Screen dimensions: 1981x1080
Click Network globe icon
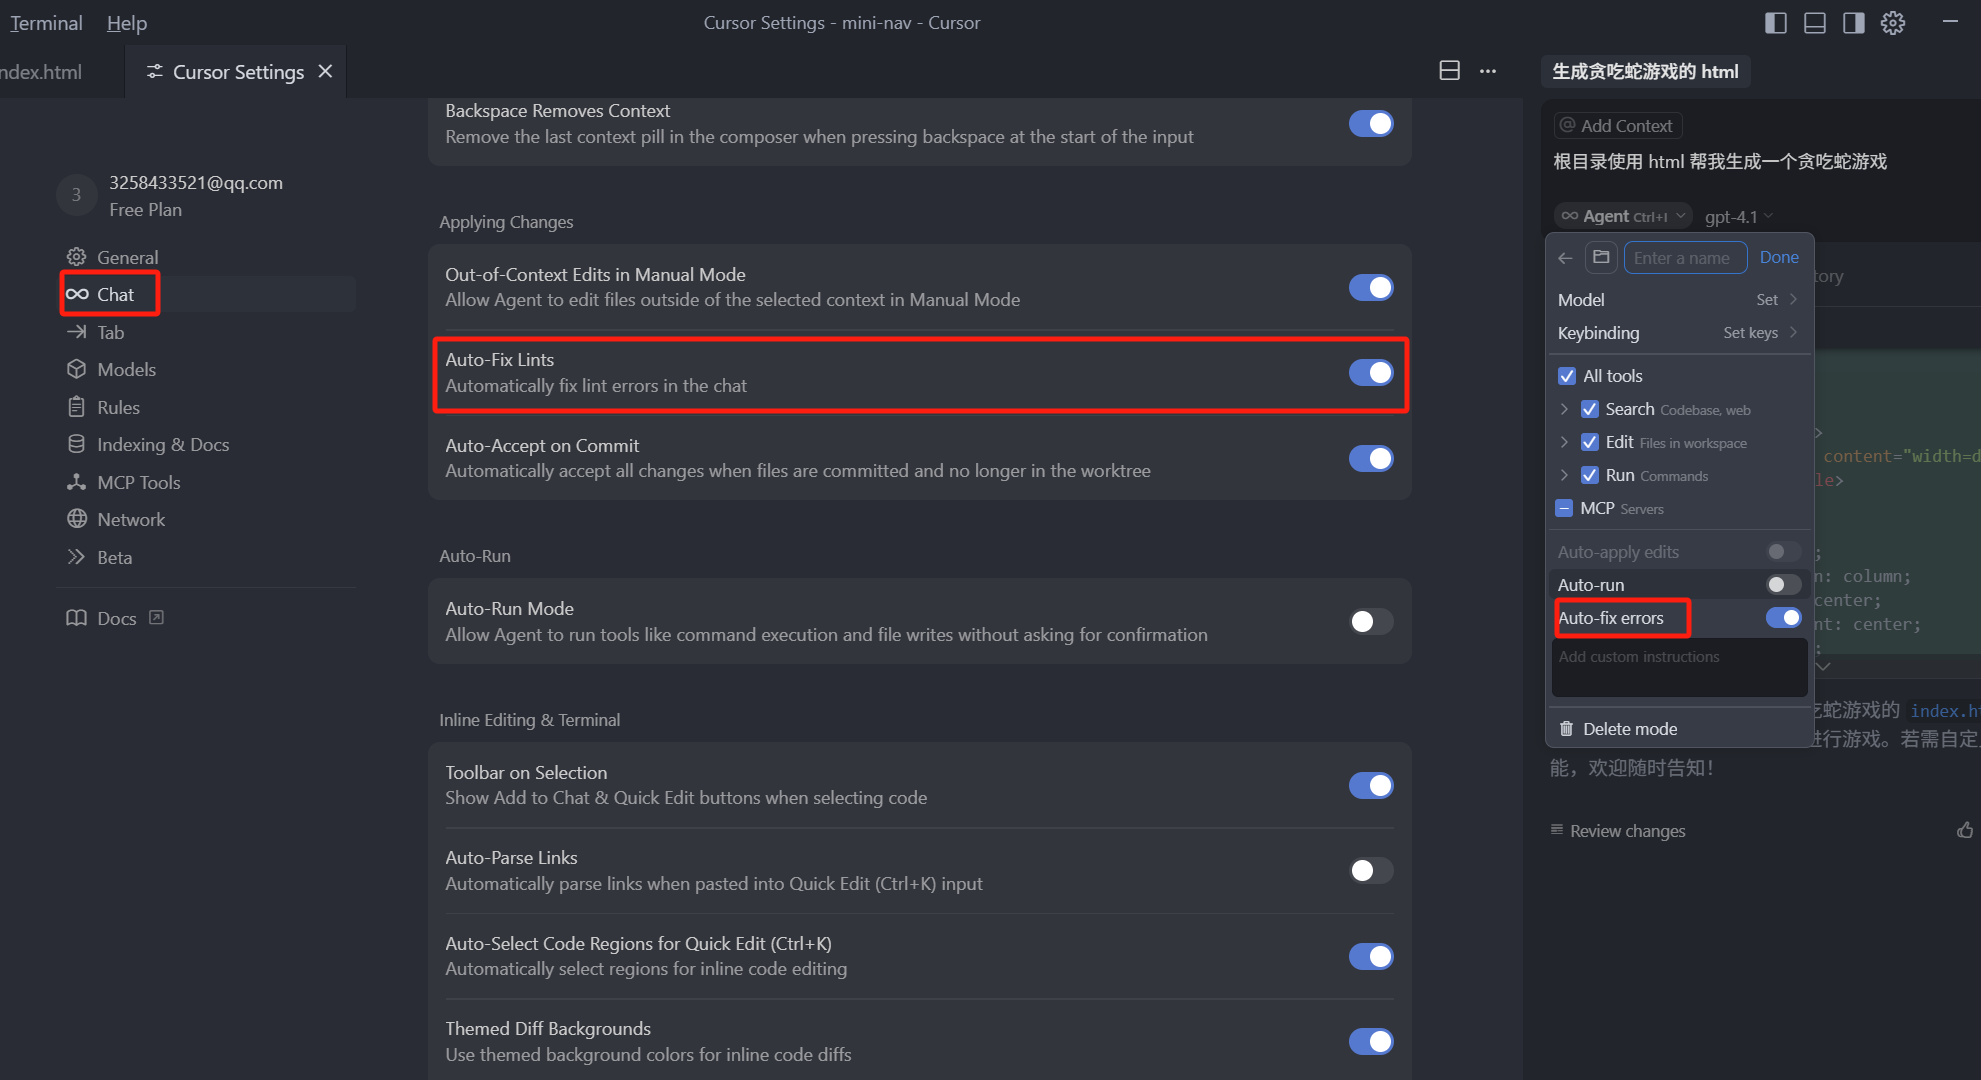(76, 519)
